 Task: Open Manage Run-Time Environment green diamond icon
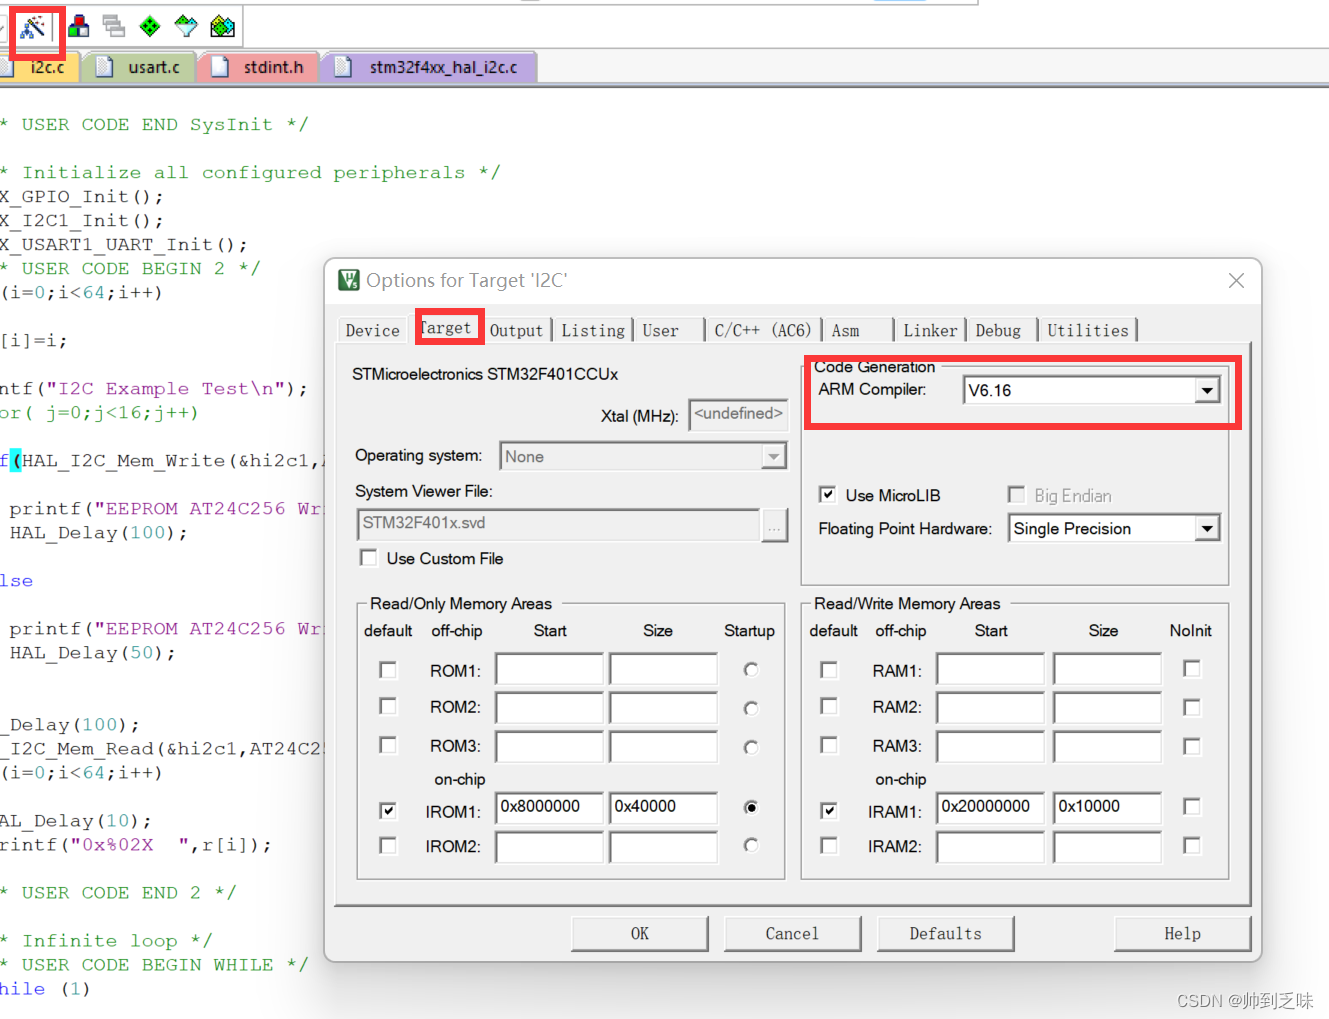(150, 27)
